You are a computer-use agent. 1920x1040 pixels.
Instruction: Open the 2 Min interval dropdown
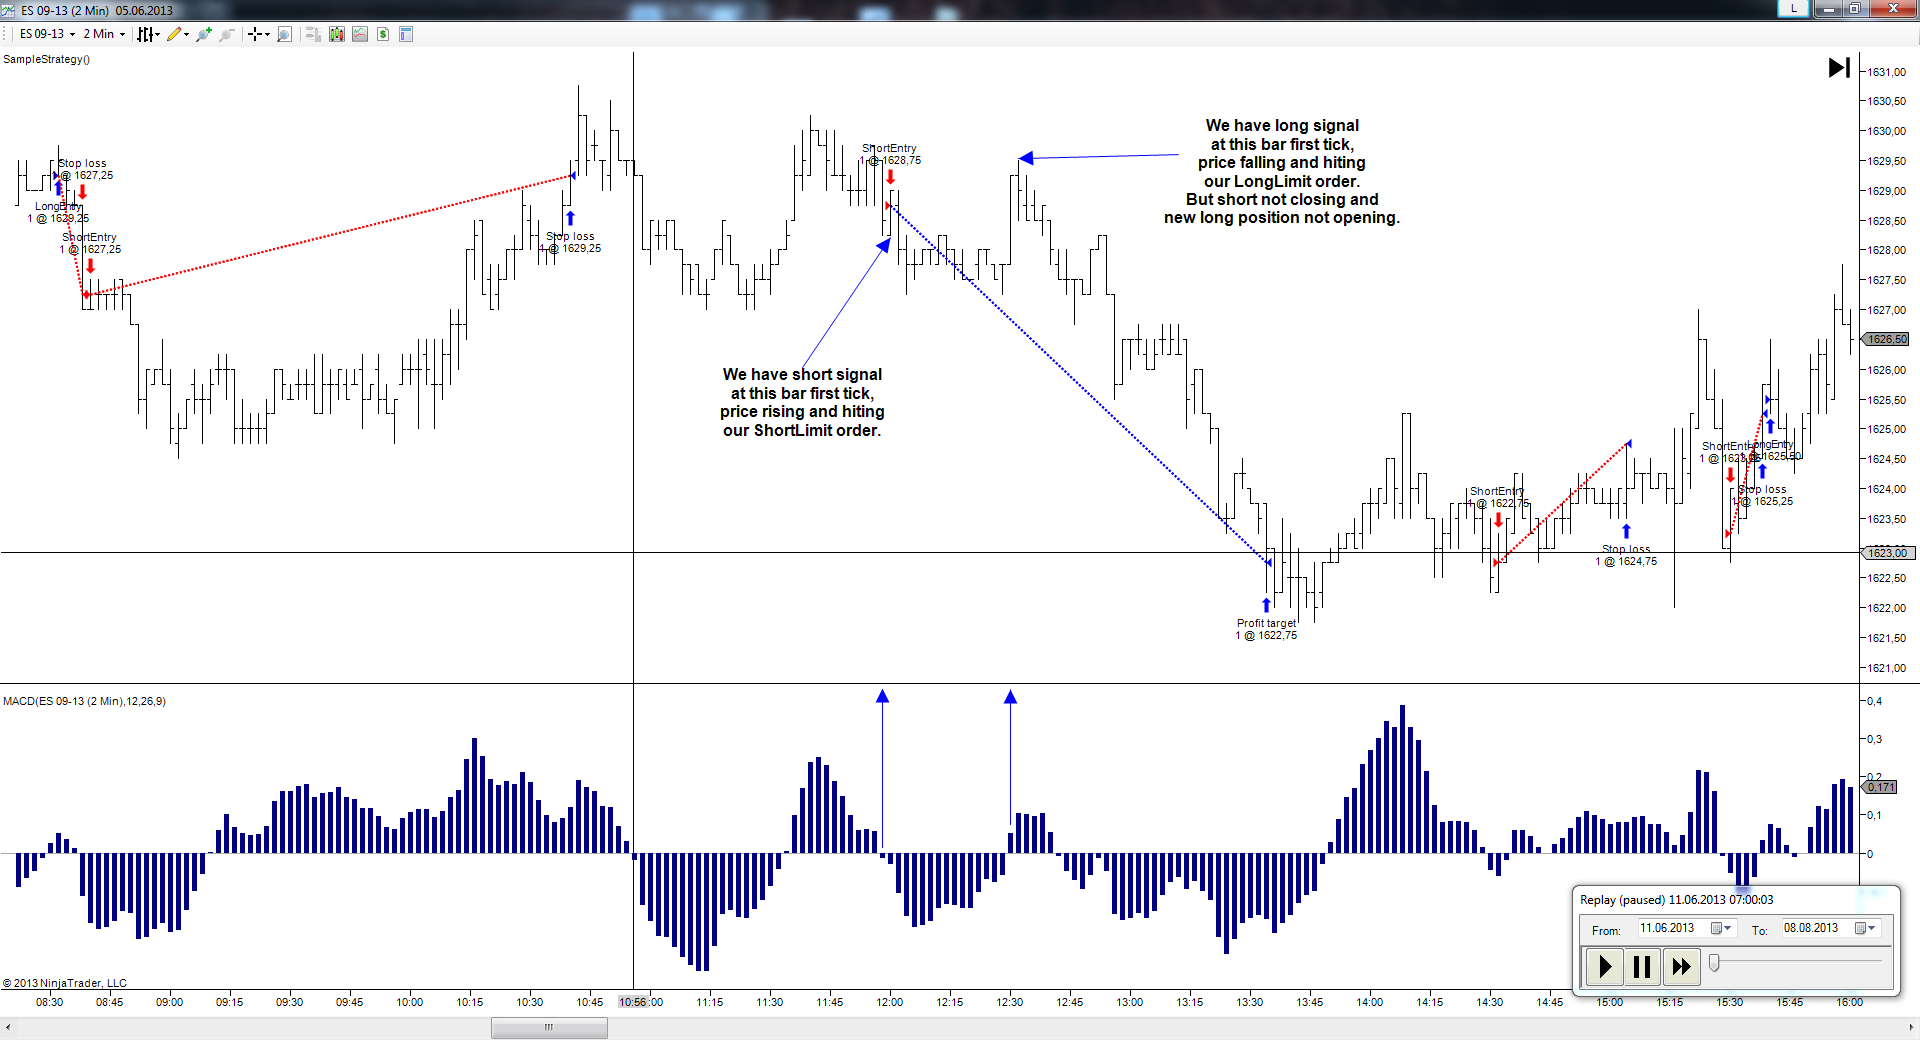(x=104, y=34)
